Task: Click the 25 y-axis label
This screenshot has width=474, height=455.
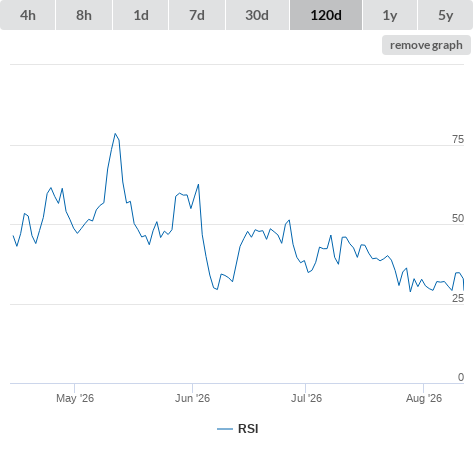Action: coord(458,298)
